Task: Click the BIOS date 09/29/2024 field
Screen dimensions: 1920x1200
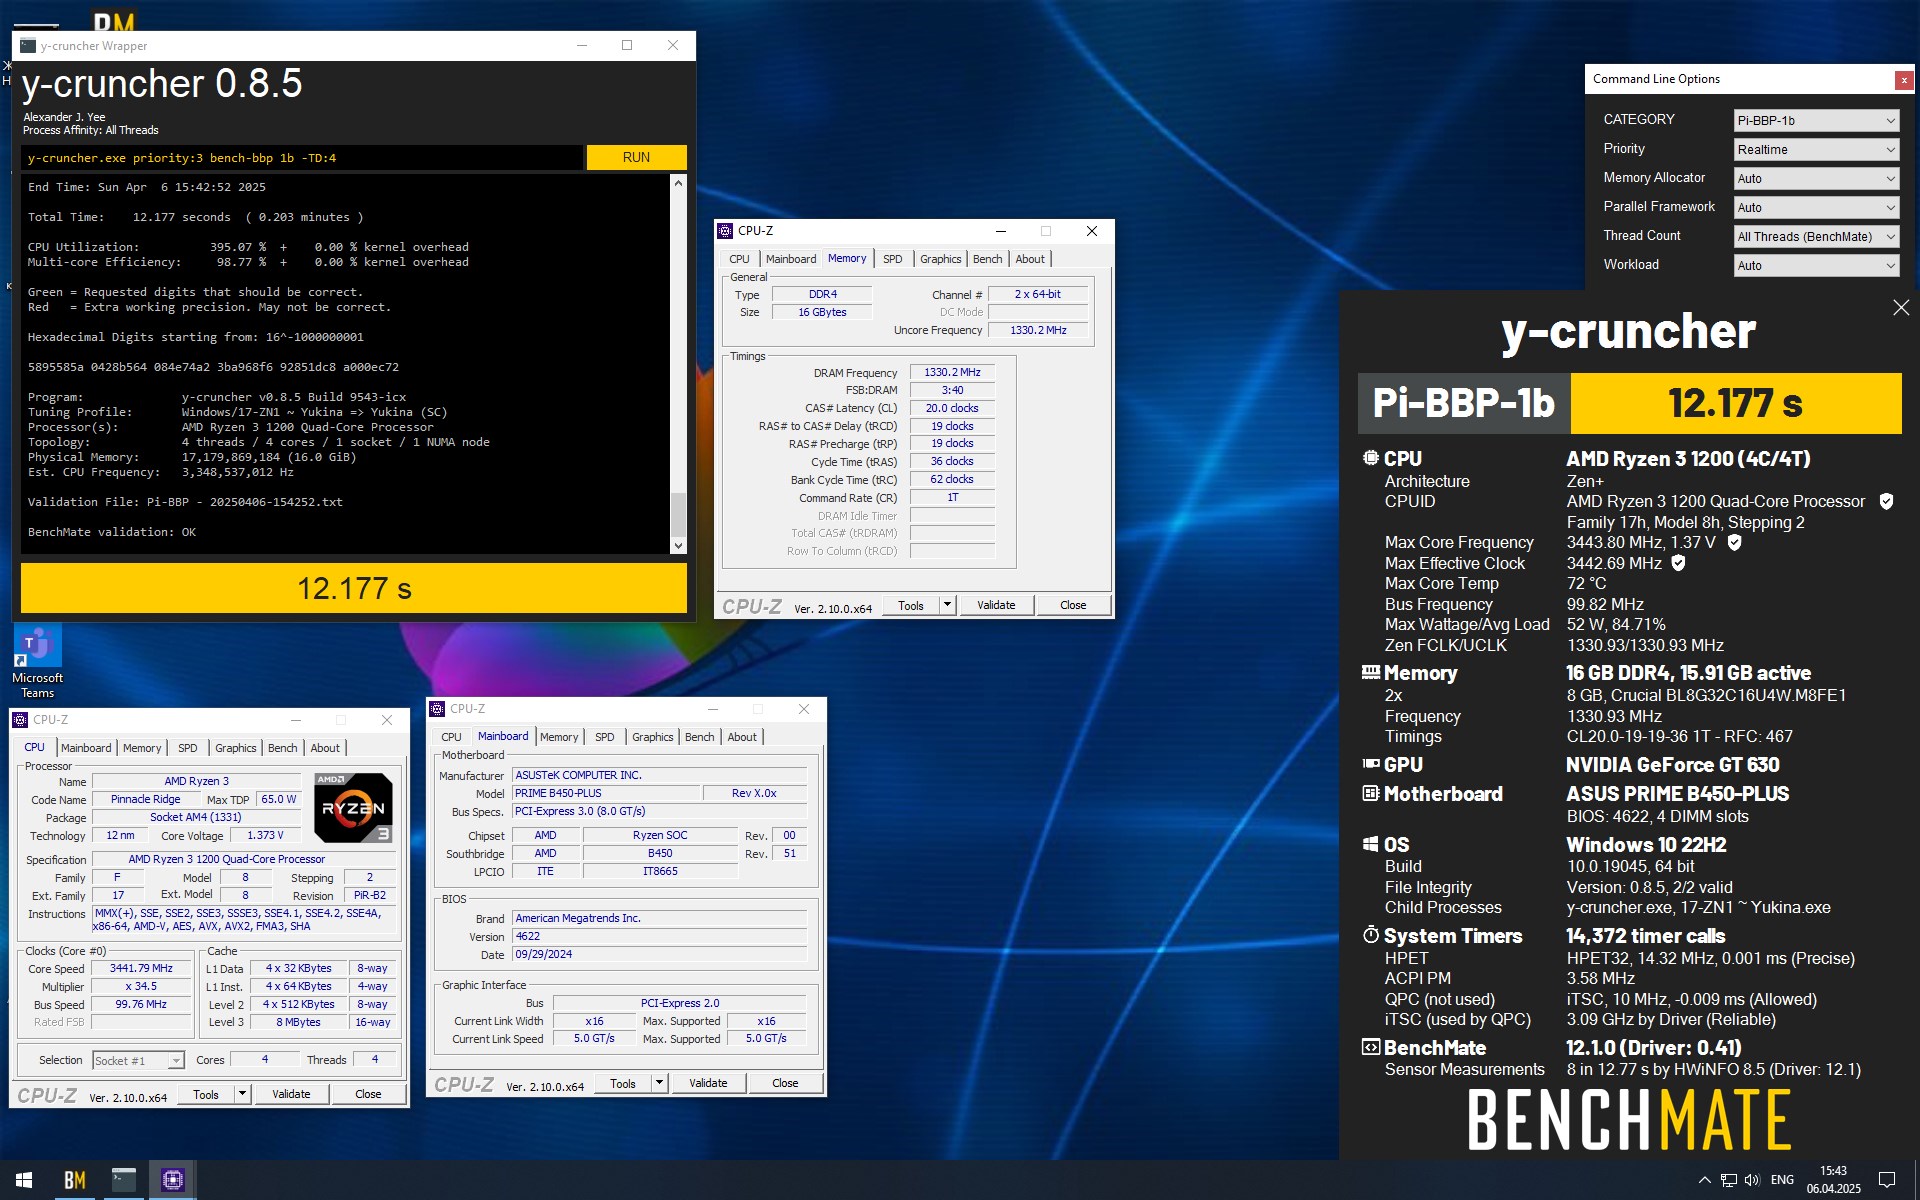Action: tap(659, 954)
